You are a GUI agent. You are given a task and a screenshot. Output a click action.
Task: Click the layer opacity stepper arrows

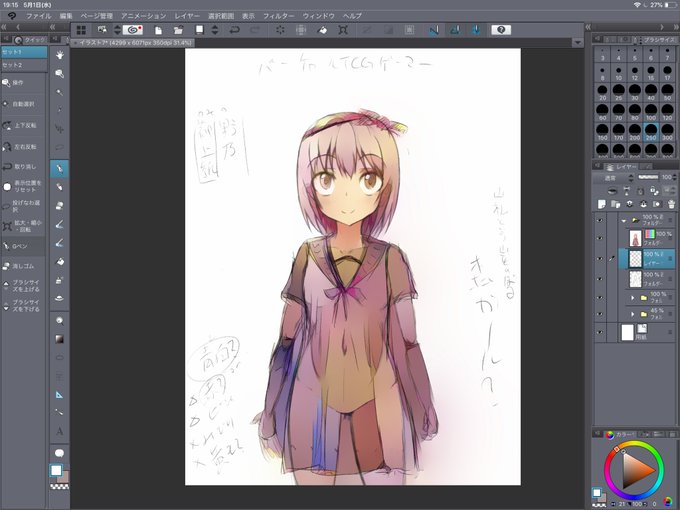pos(675,177)
